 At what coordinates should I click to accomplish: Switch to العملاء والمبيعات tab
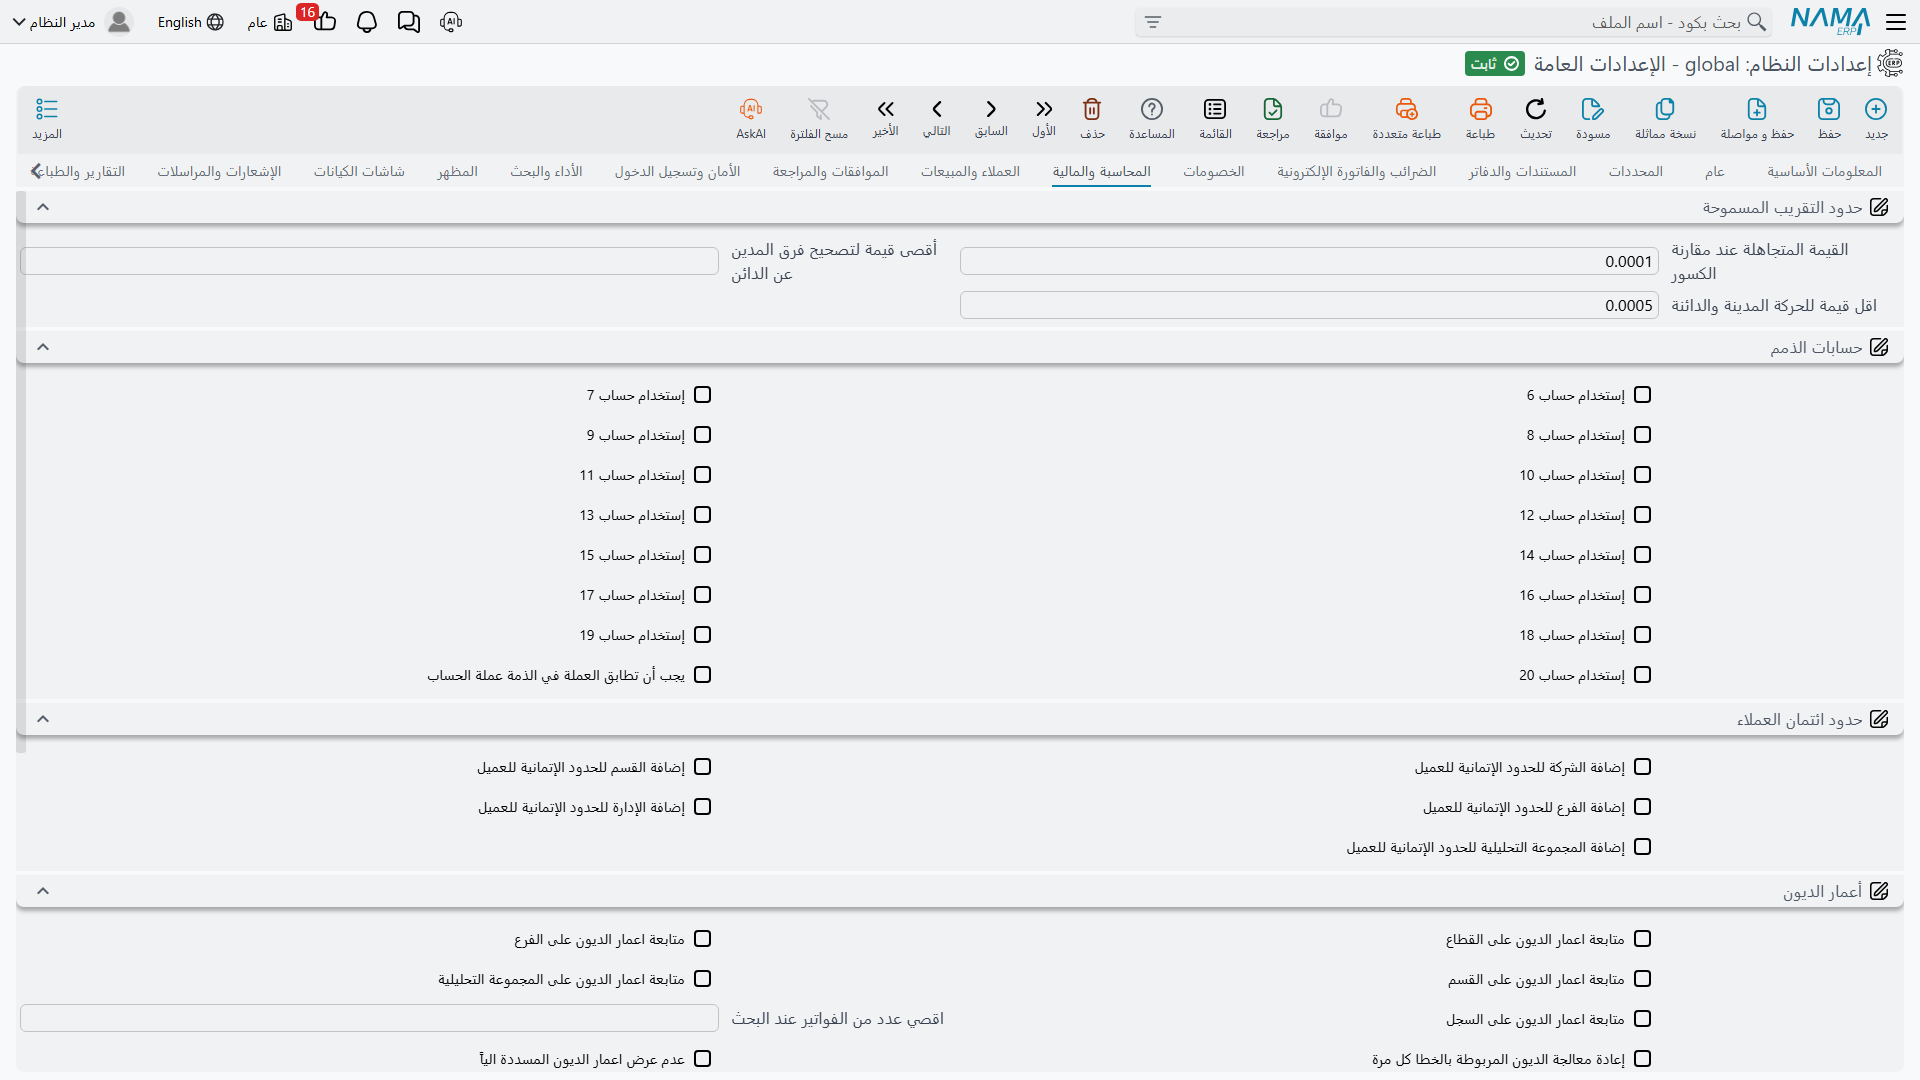(x=970, y=172)
